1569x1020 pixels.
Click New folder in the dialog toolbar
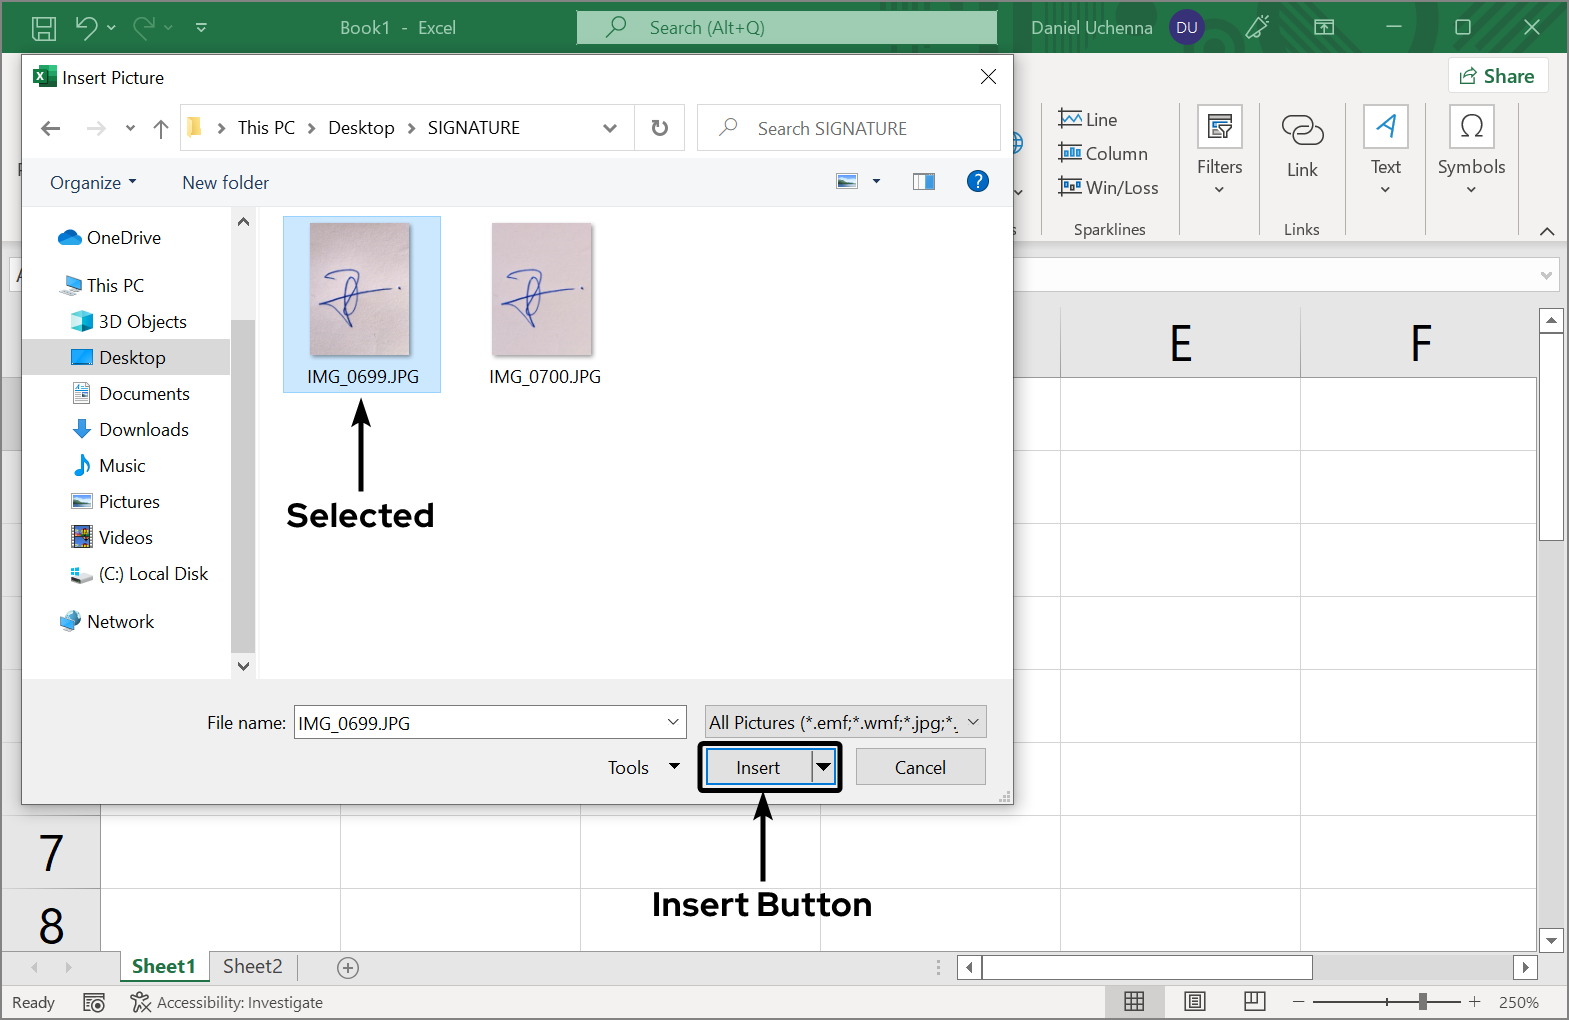(x=225, y=183)
